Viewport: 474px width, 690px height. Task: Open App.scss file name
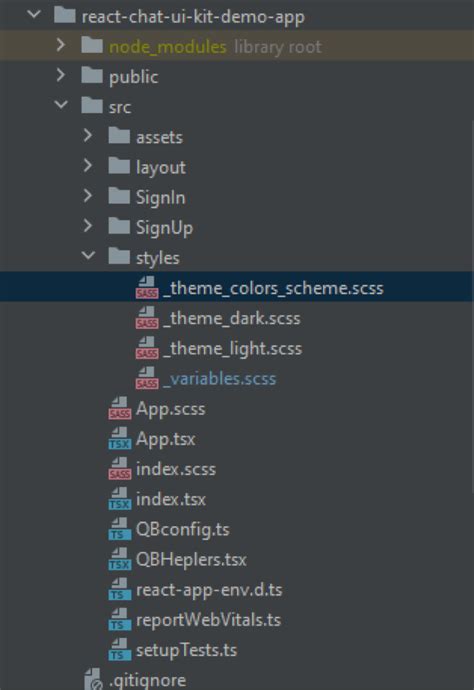tap(170, 409)
